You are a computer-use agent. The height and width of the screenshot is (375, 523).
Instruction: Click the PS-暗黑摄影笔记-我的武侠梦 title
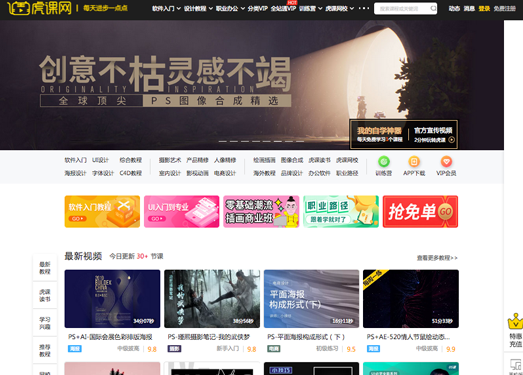[x=209, y=337]
